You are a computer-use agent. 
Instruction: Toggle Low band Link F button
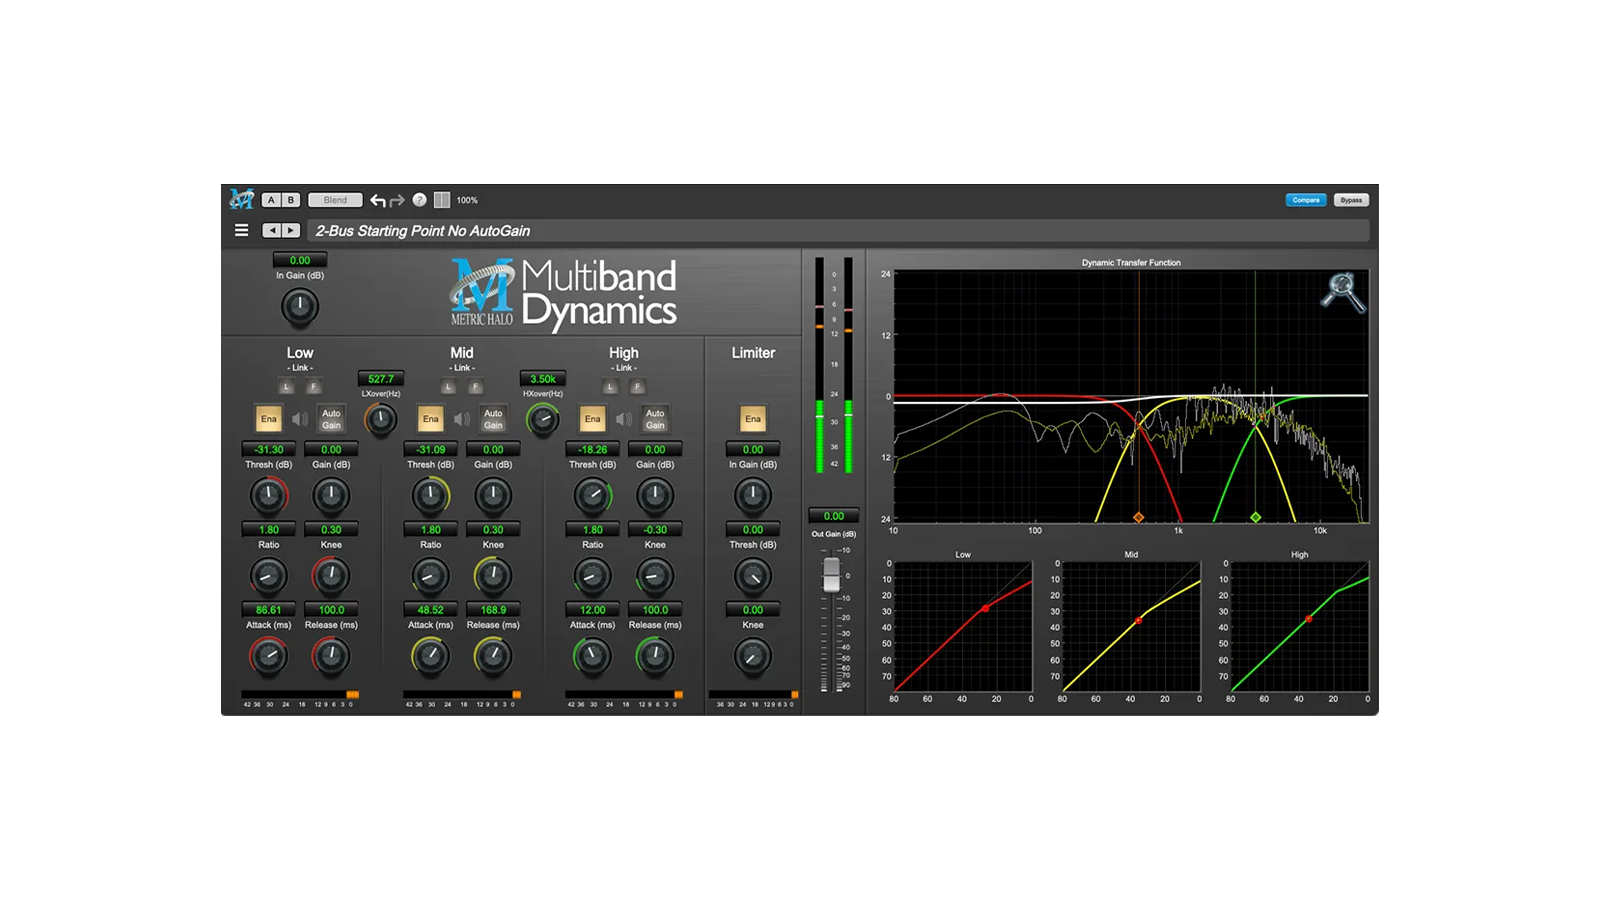tap(313, 386)
